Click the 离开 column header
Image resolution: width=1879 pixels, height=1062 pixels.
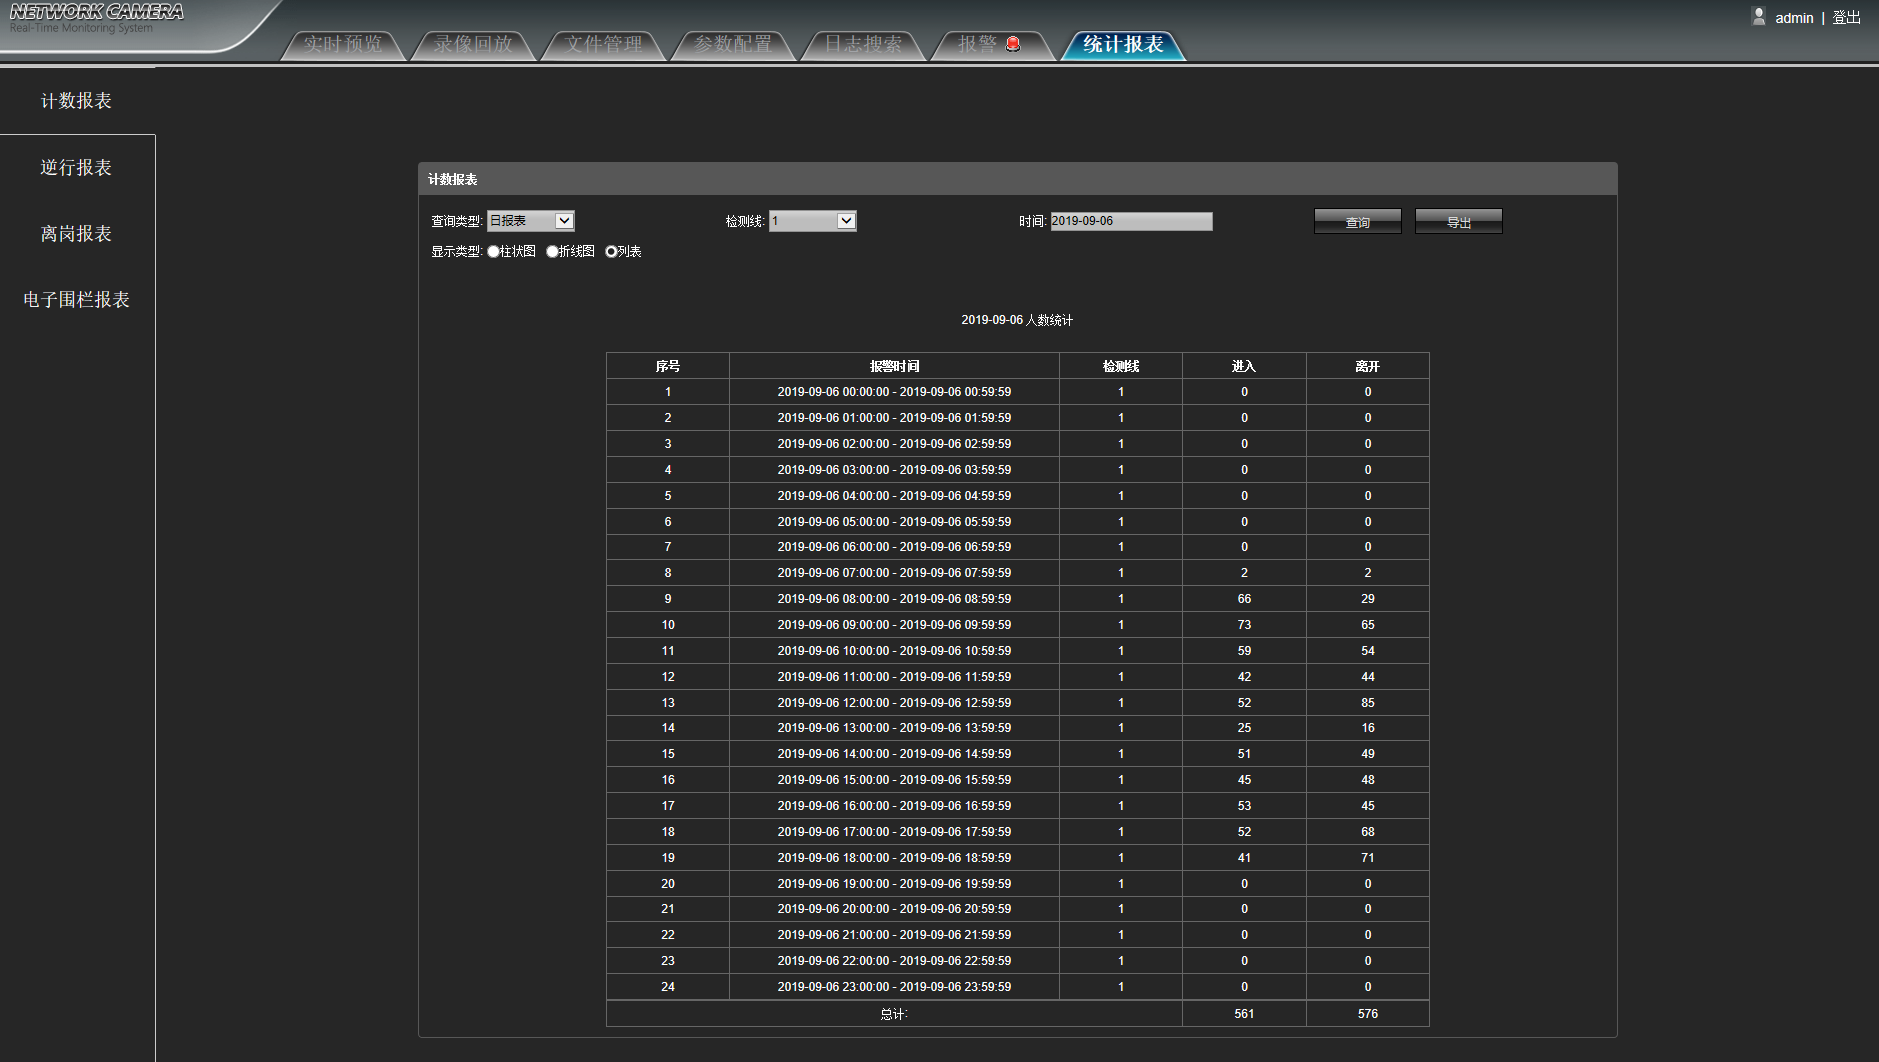pos(1368,366)
